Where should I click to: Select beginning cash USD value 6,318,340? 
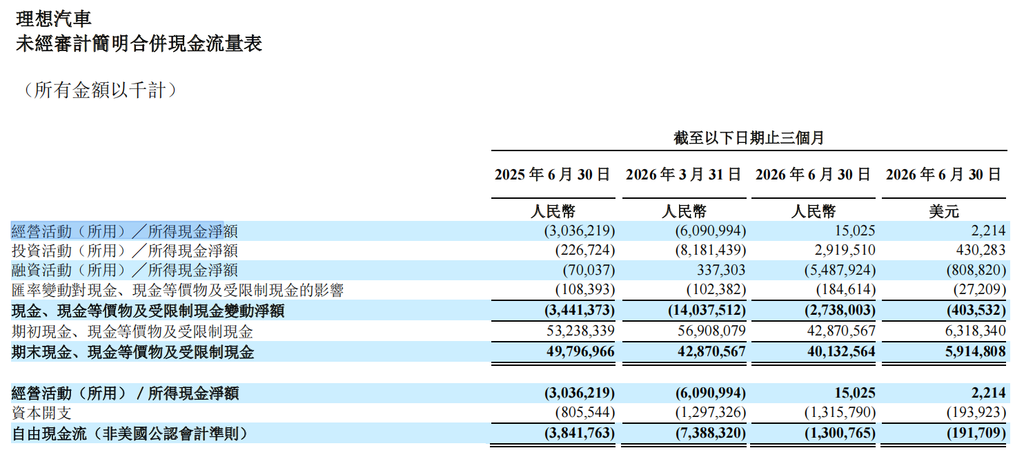[x=978, y=332]
